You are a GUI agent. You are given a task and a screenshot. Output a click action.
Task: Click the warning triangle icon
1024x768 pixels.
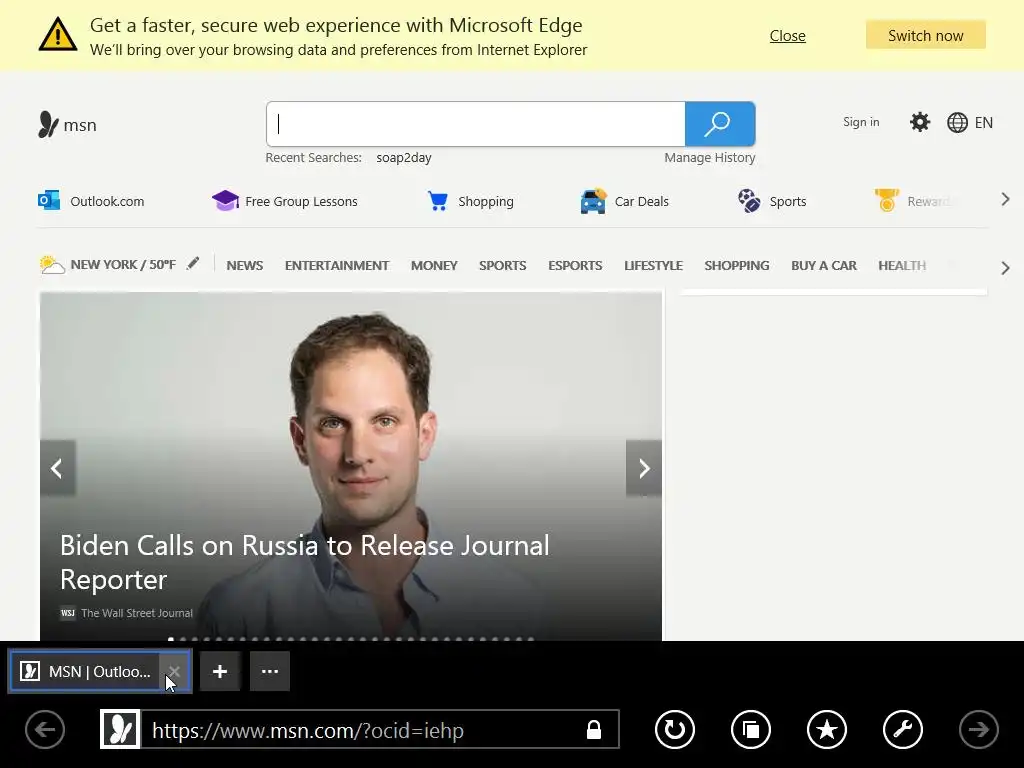[x=57, y=34]
